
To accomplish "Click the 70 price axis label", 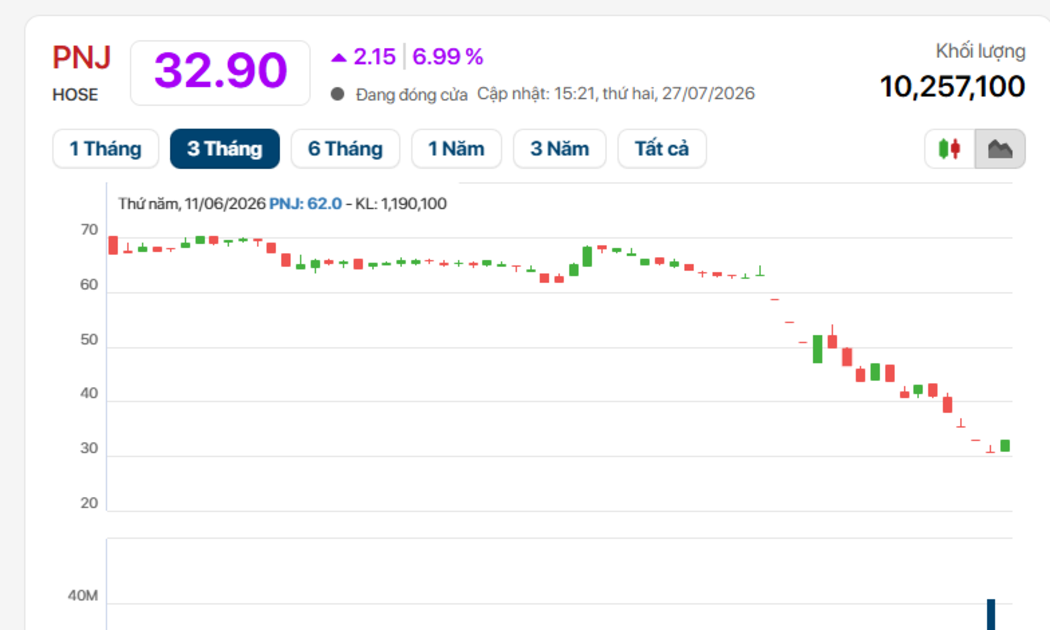I will (89, 230).
